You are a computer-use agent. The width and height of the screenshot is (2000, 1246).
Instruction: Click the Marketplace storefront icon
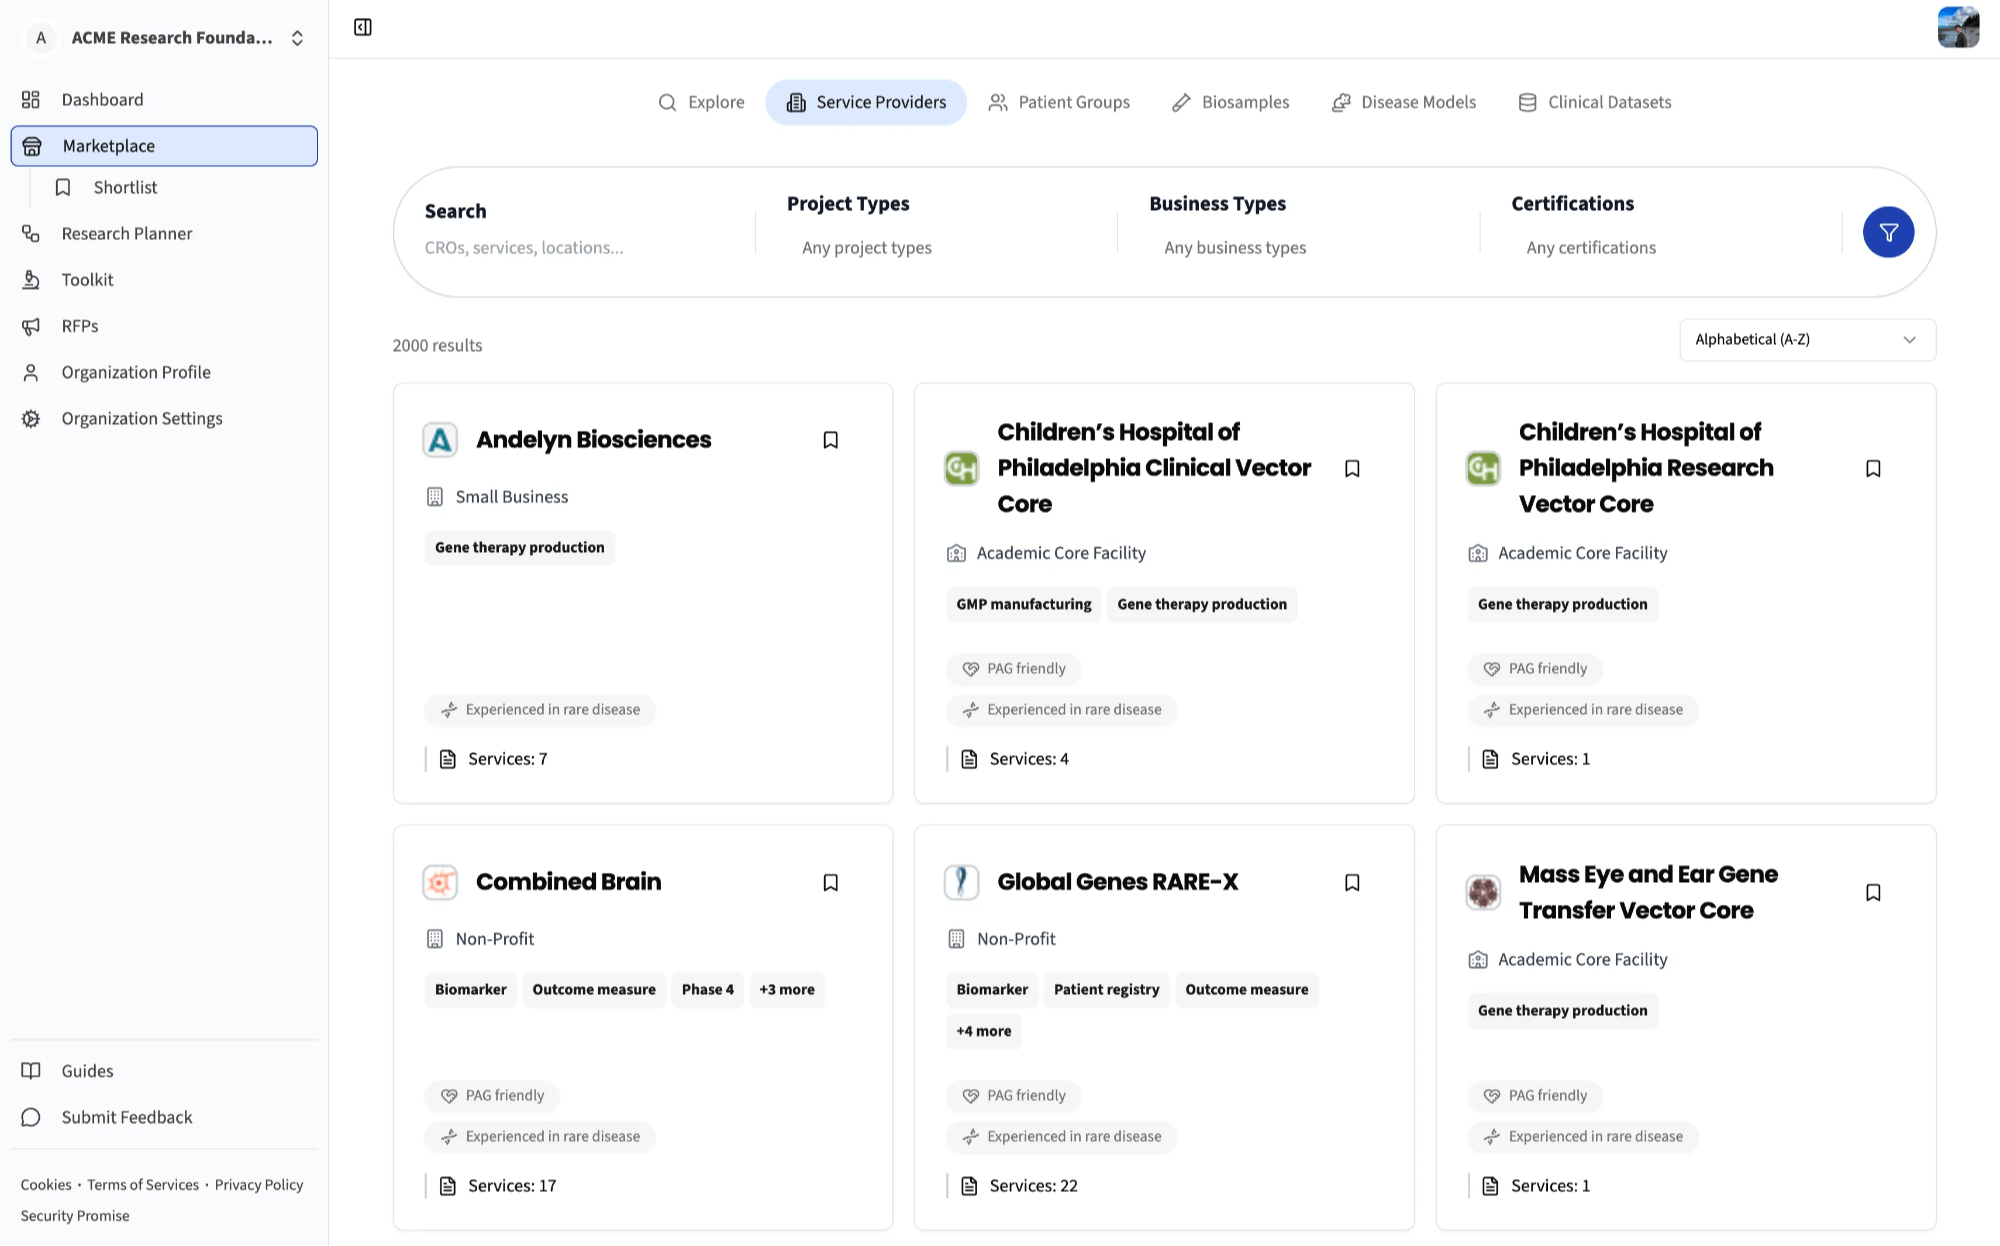(32, 146)
